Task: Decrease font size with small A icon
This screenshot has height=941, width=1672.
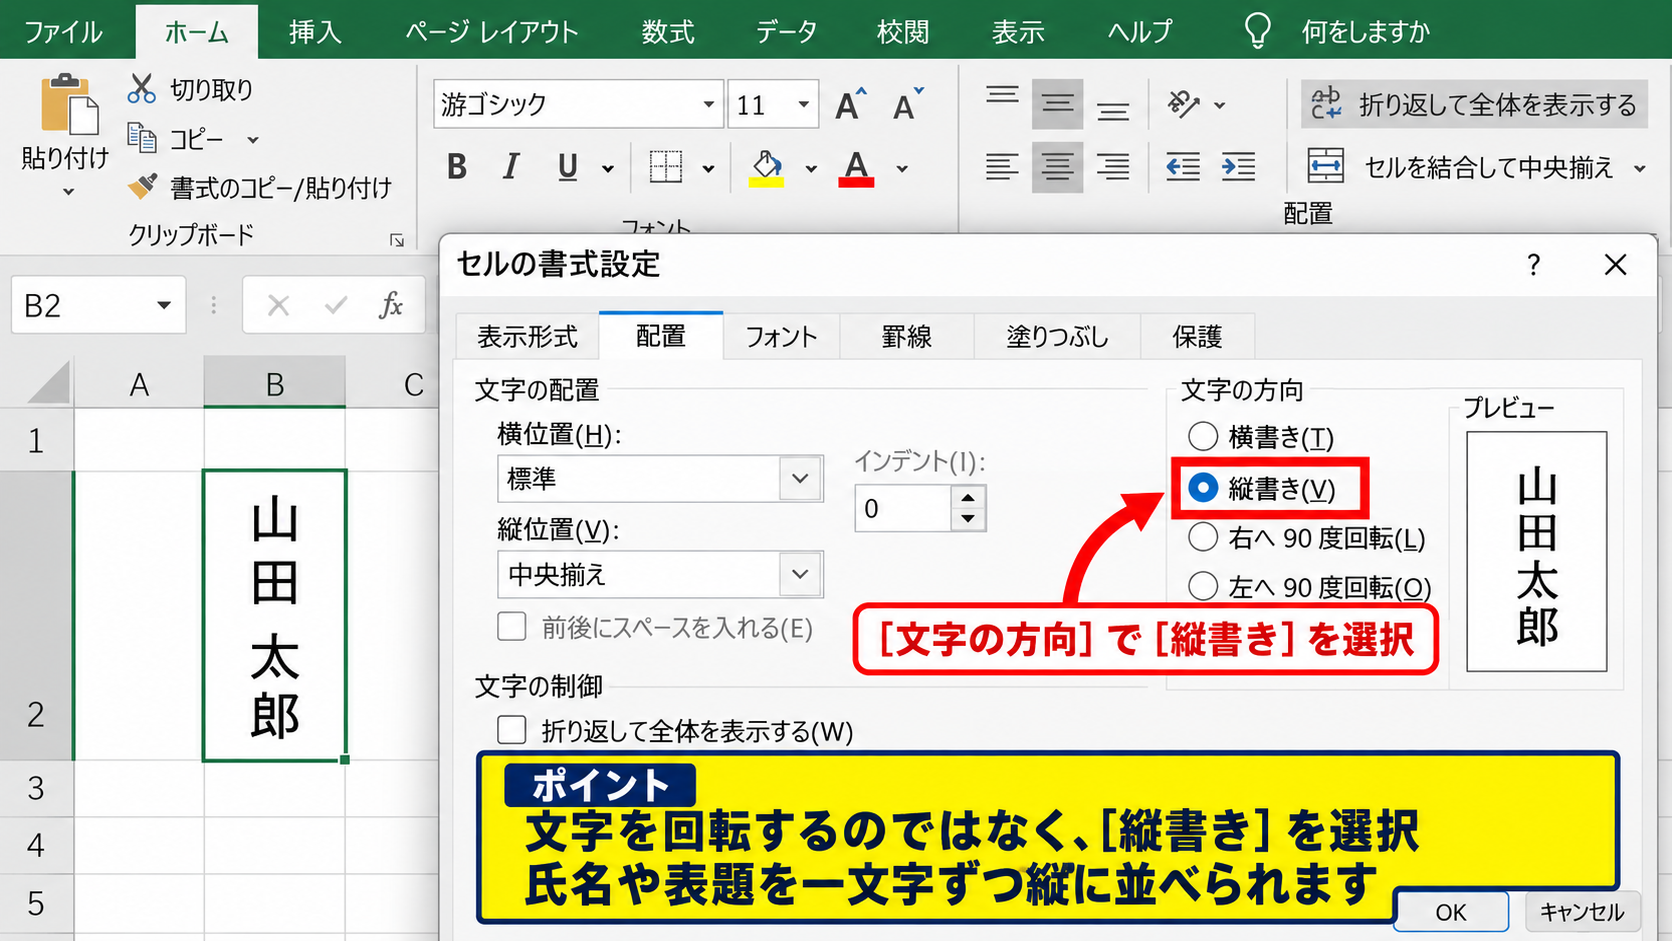Action: (907, 104)
